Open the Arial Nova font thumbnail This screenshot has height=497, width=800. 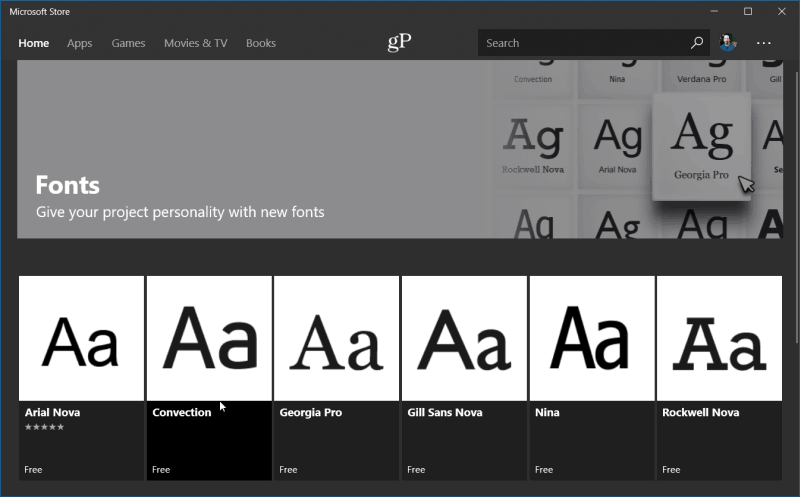click(x=82, y=338)
